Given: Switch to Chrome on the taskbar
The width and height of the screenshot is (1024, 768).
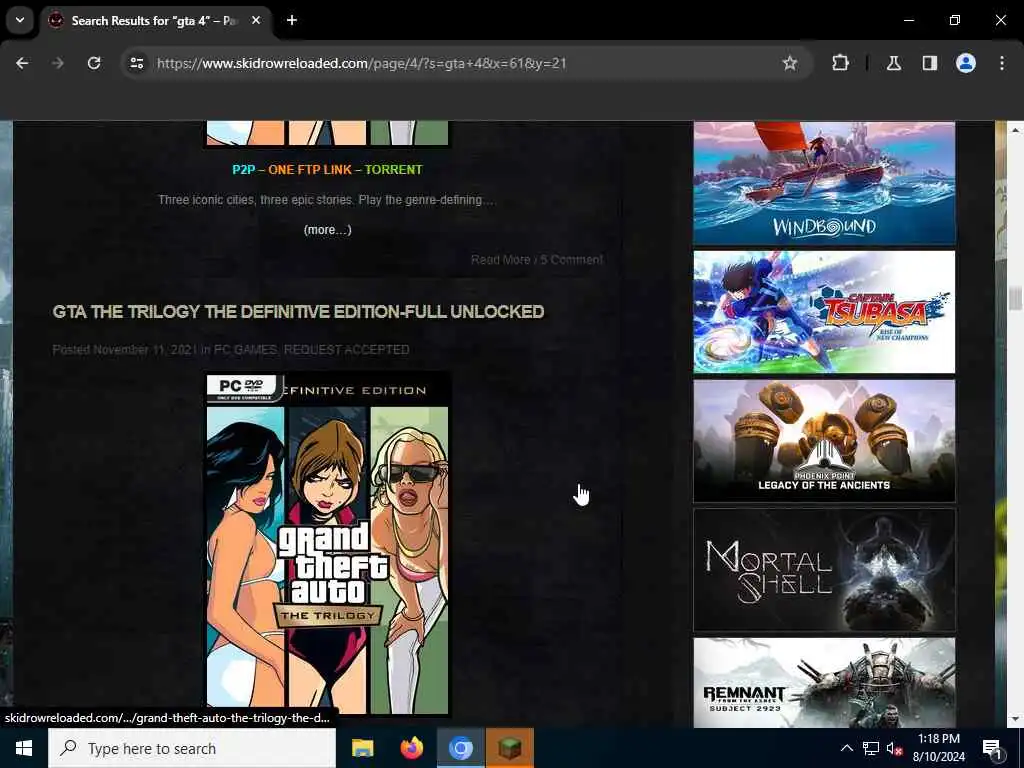Looking at the screenshot, I should (460, 748).
